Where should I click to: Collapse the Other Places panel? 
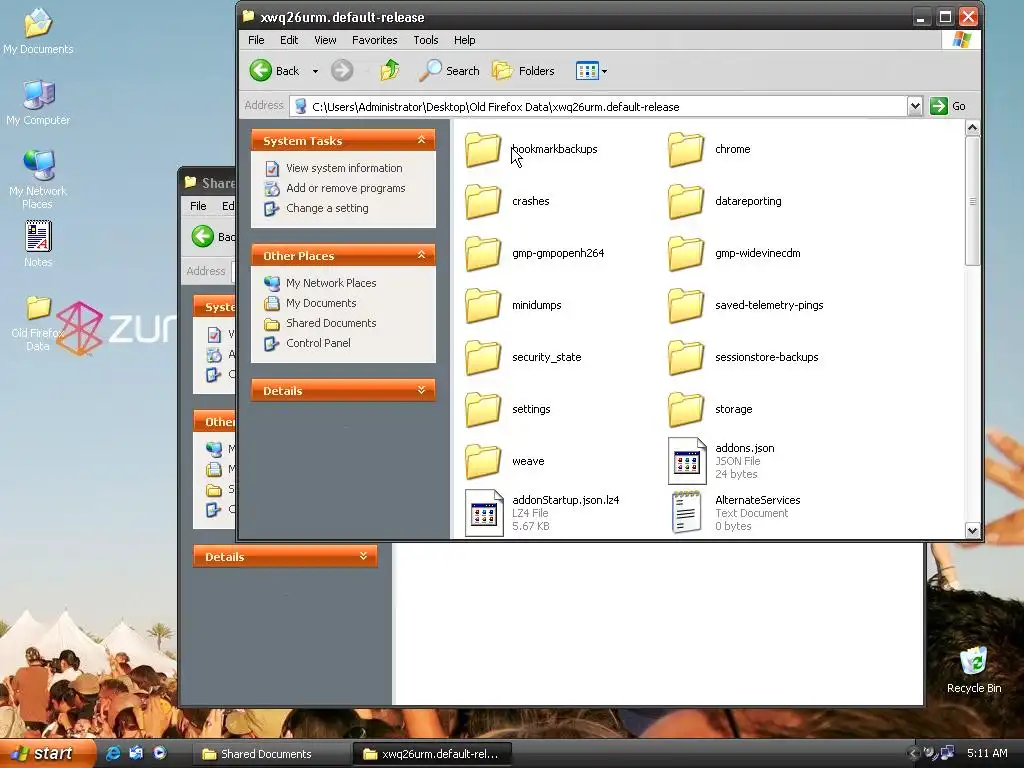pyautogui.click(x=421, y=255)
